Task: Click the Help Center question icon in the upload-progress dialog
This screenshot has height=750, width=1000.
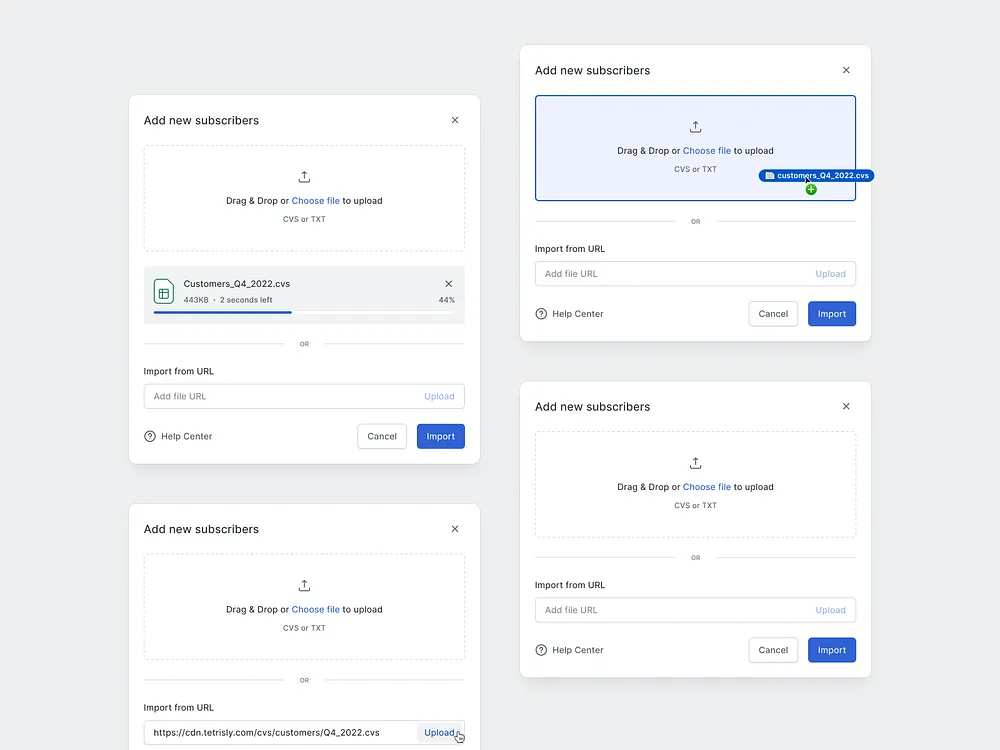Action: [x=150, y=436]
